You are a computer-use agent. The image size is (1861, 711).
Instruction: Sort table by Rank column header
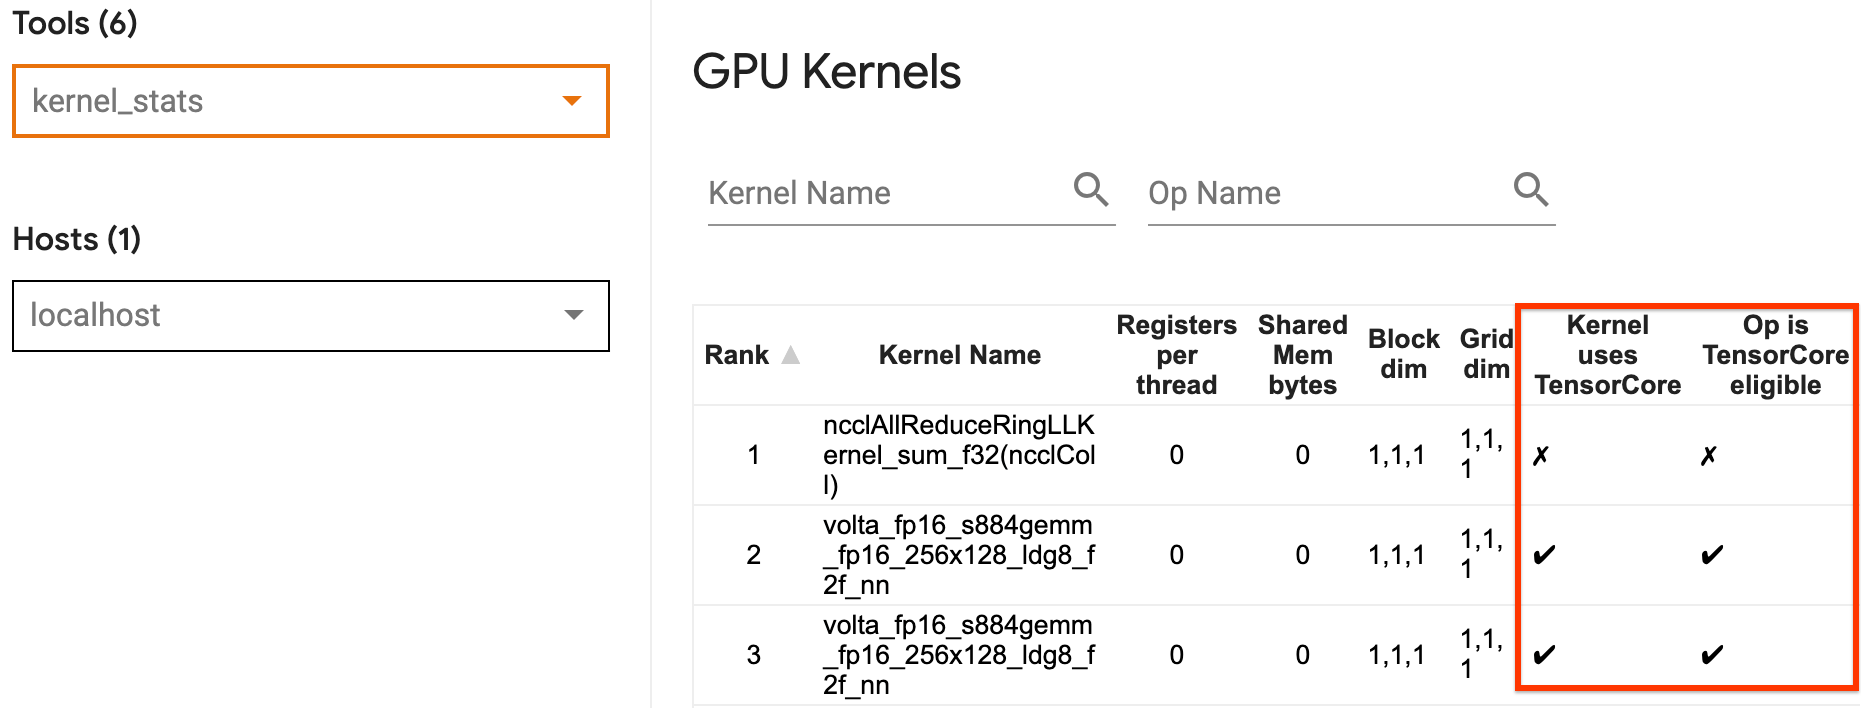737,355
